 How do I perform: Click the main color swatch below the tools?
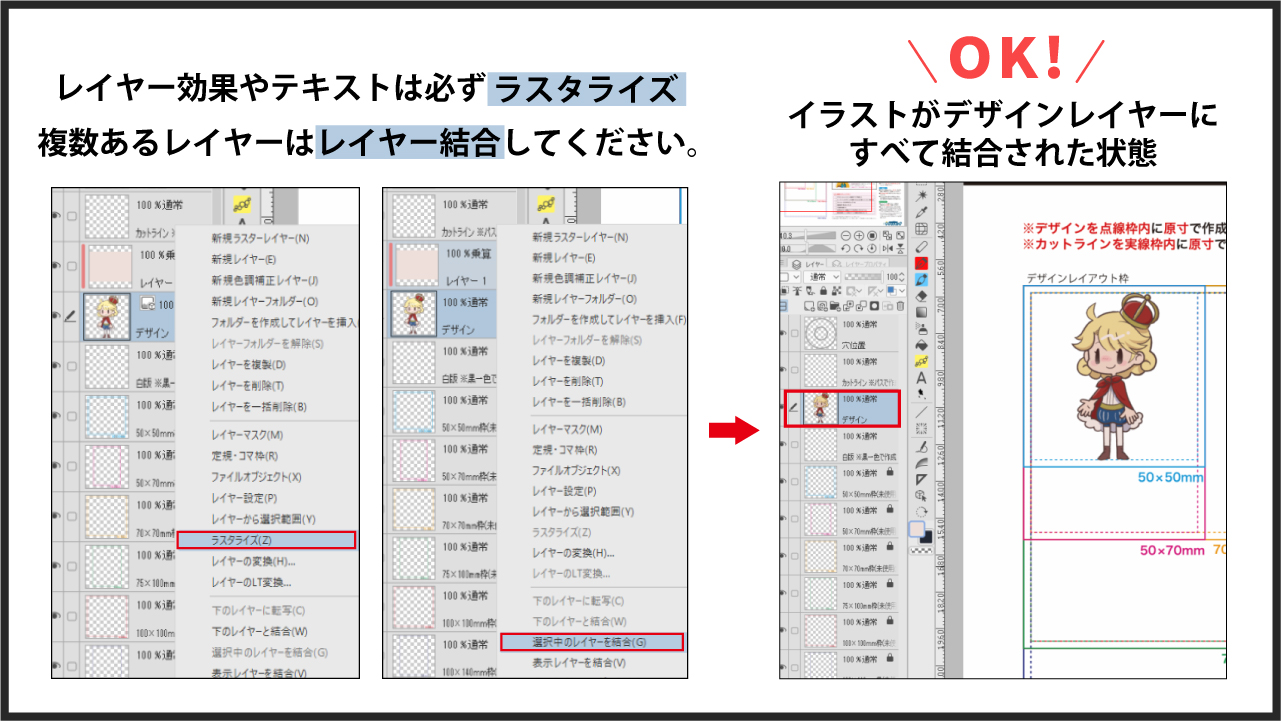(x=916, y=529)
